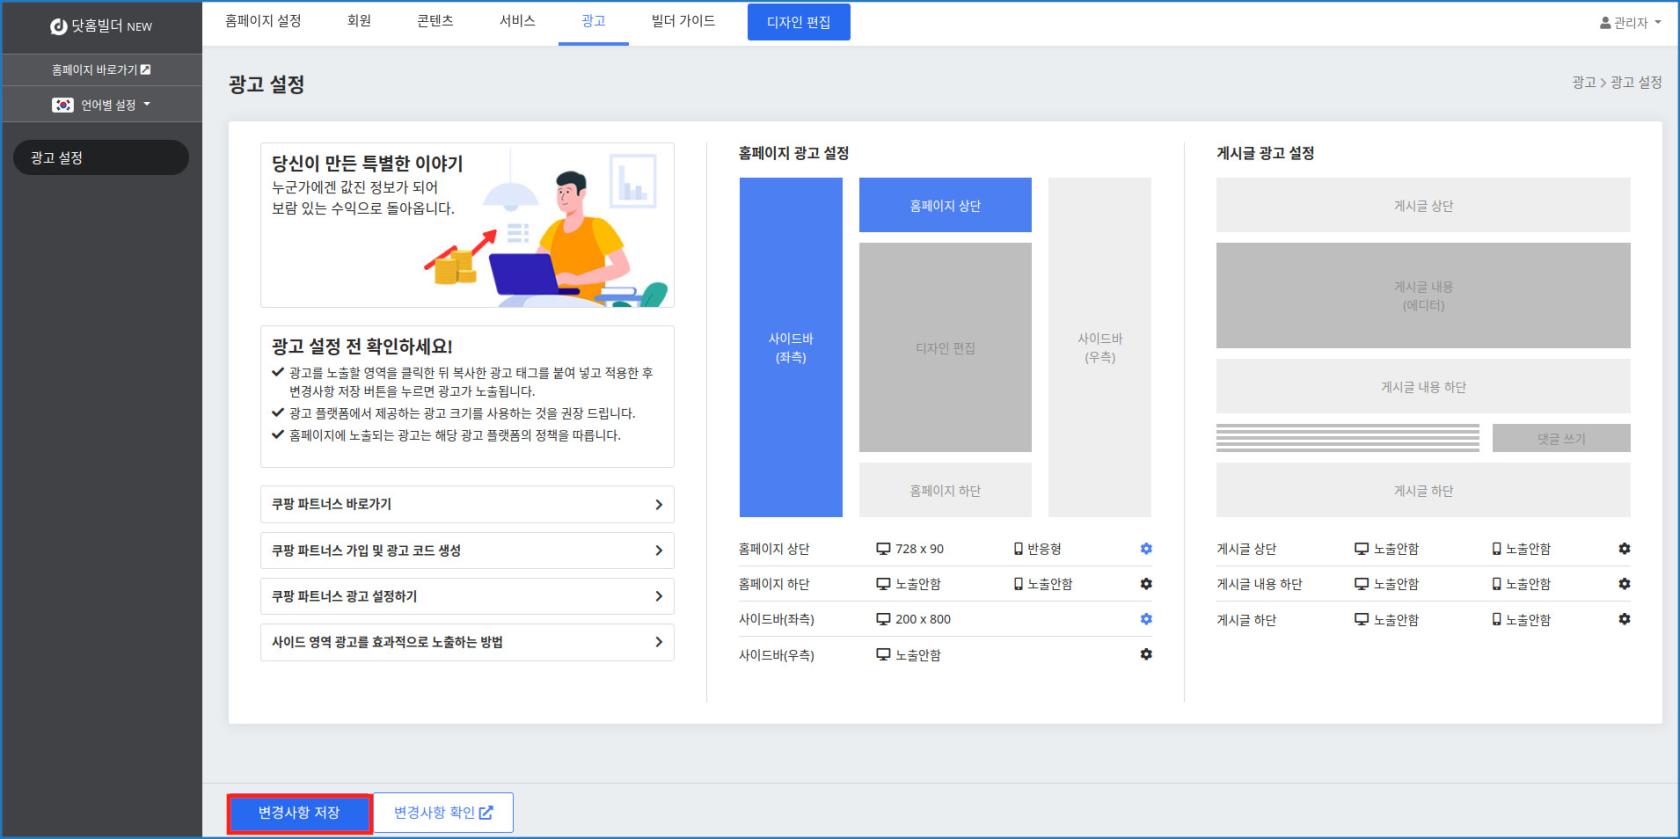Expand 쿠팡 파트너스 바로가기 item
This screenshot has height=839, width=1680.
466,504
